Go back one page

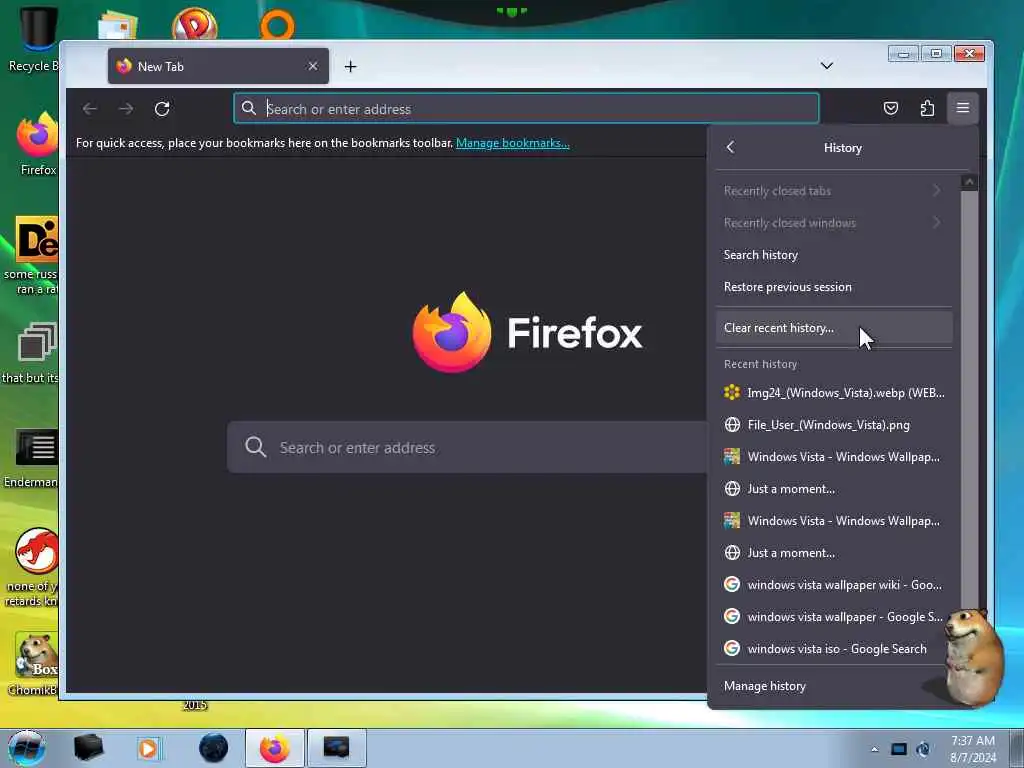(x=90, y=108)
